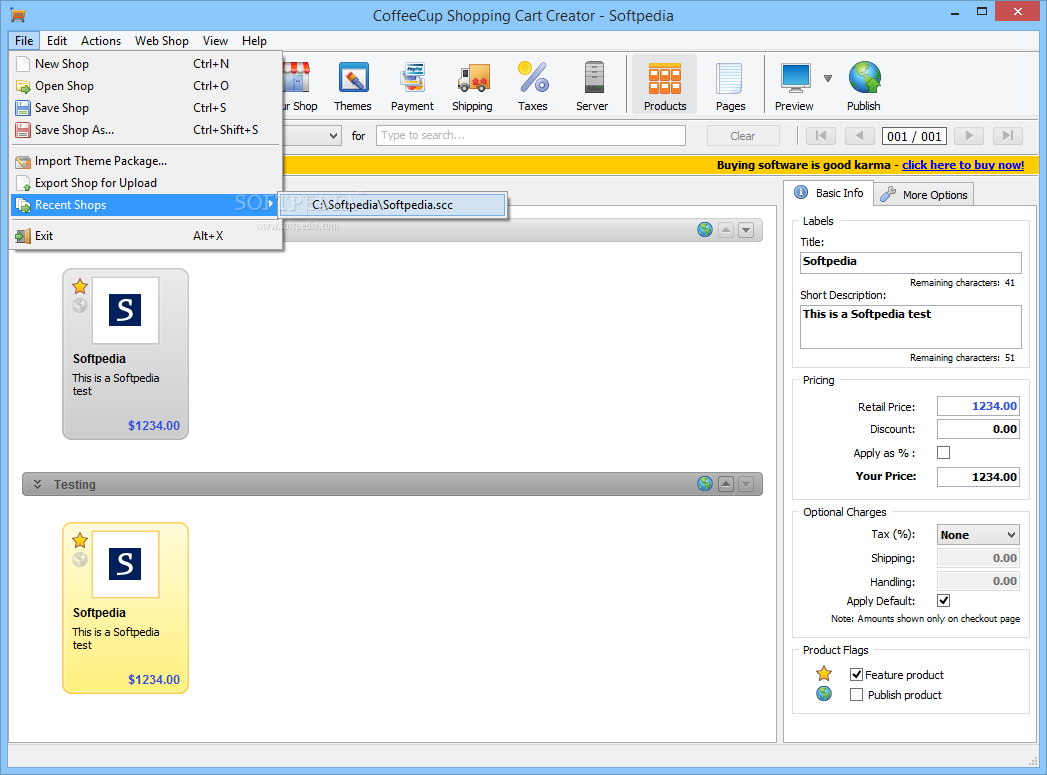1047x775 pixels.
Task: Click the Retail Price field
Action: [978, 406]
